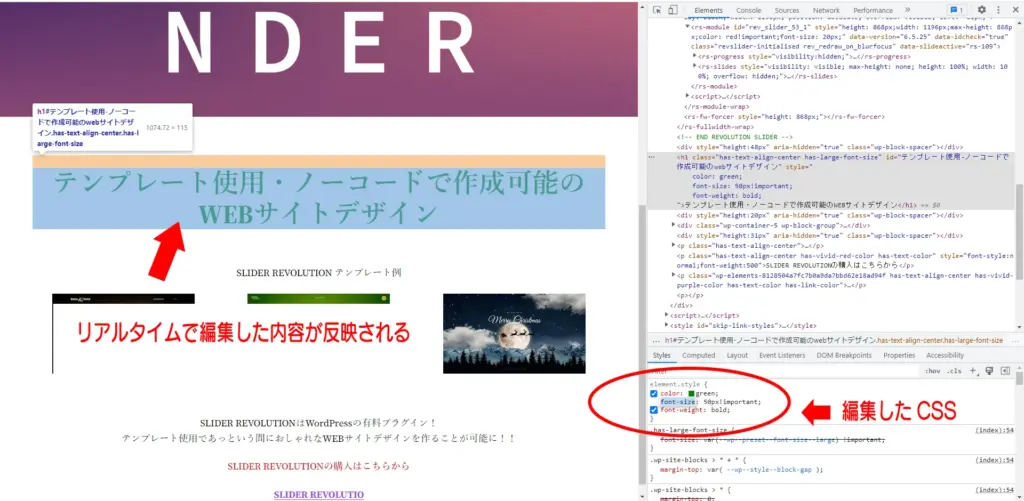Switch to the Elements tab
This screenshot has height=501, width=1024.
pos(709,10)
